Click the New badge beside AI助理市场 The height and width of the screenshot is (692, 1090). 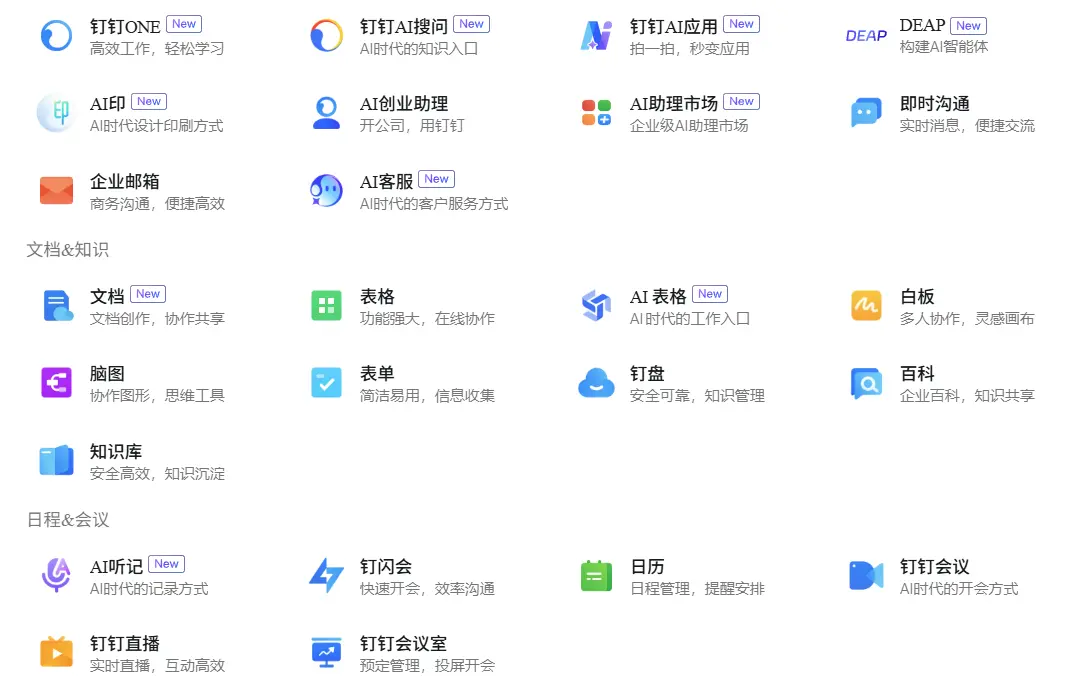point(741,102)
